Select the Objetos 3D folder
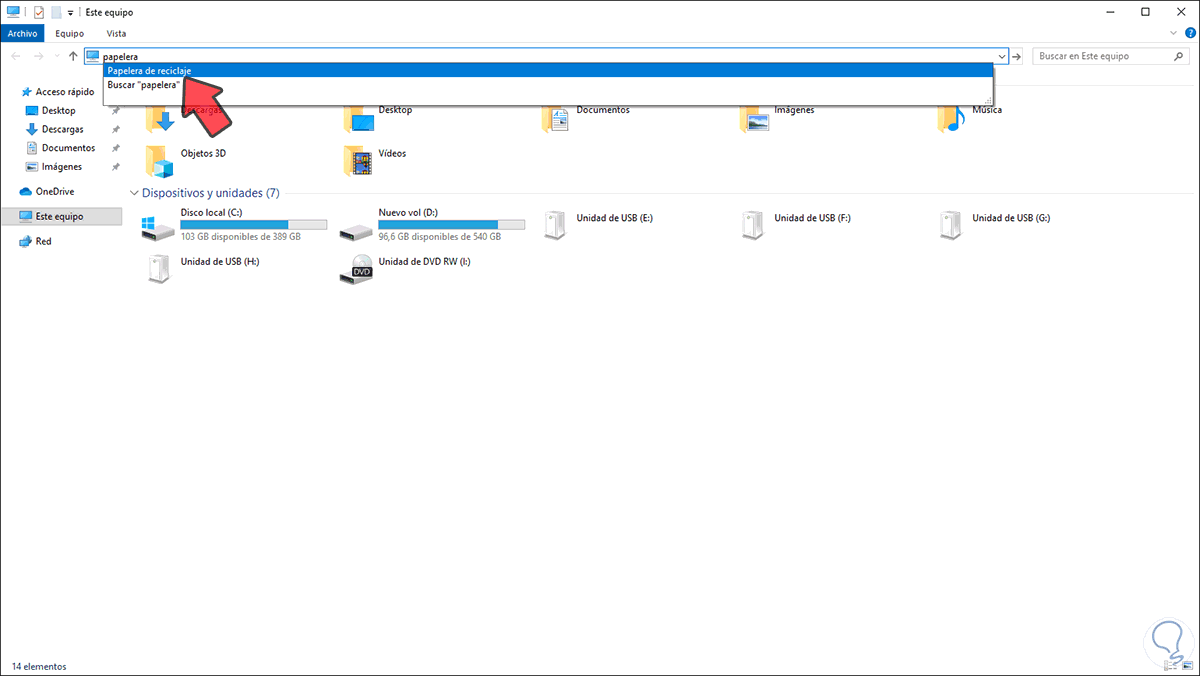Viewport: 1200px width, 676px height. pos(184,160)
